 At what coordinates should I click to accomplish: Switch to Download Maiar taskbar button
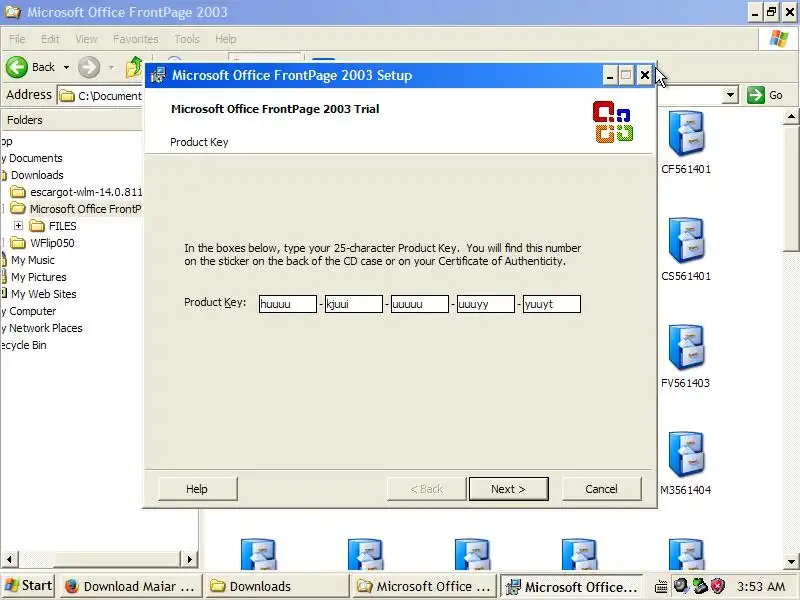(132, 586)
